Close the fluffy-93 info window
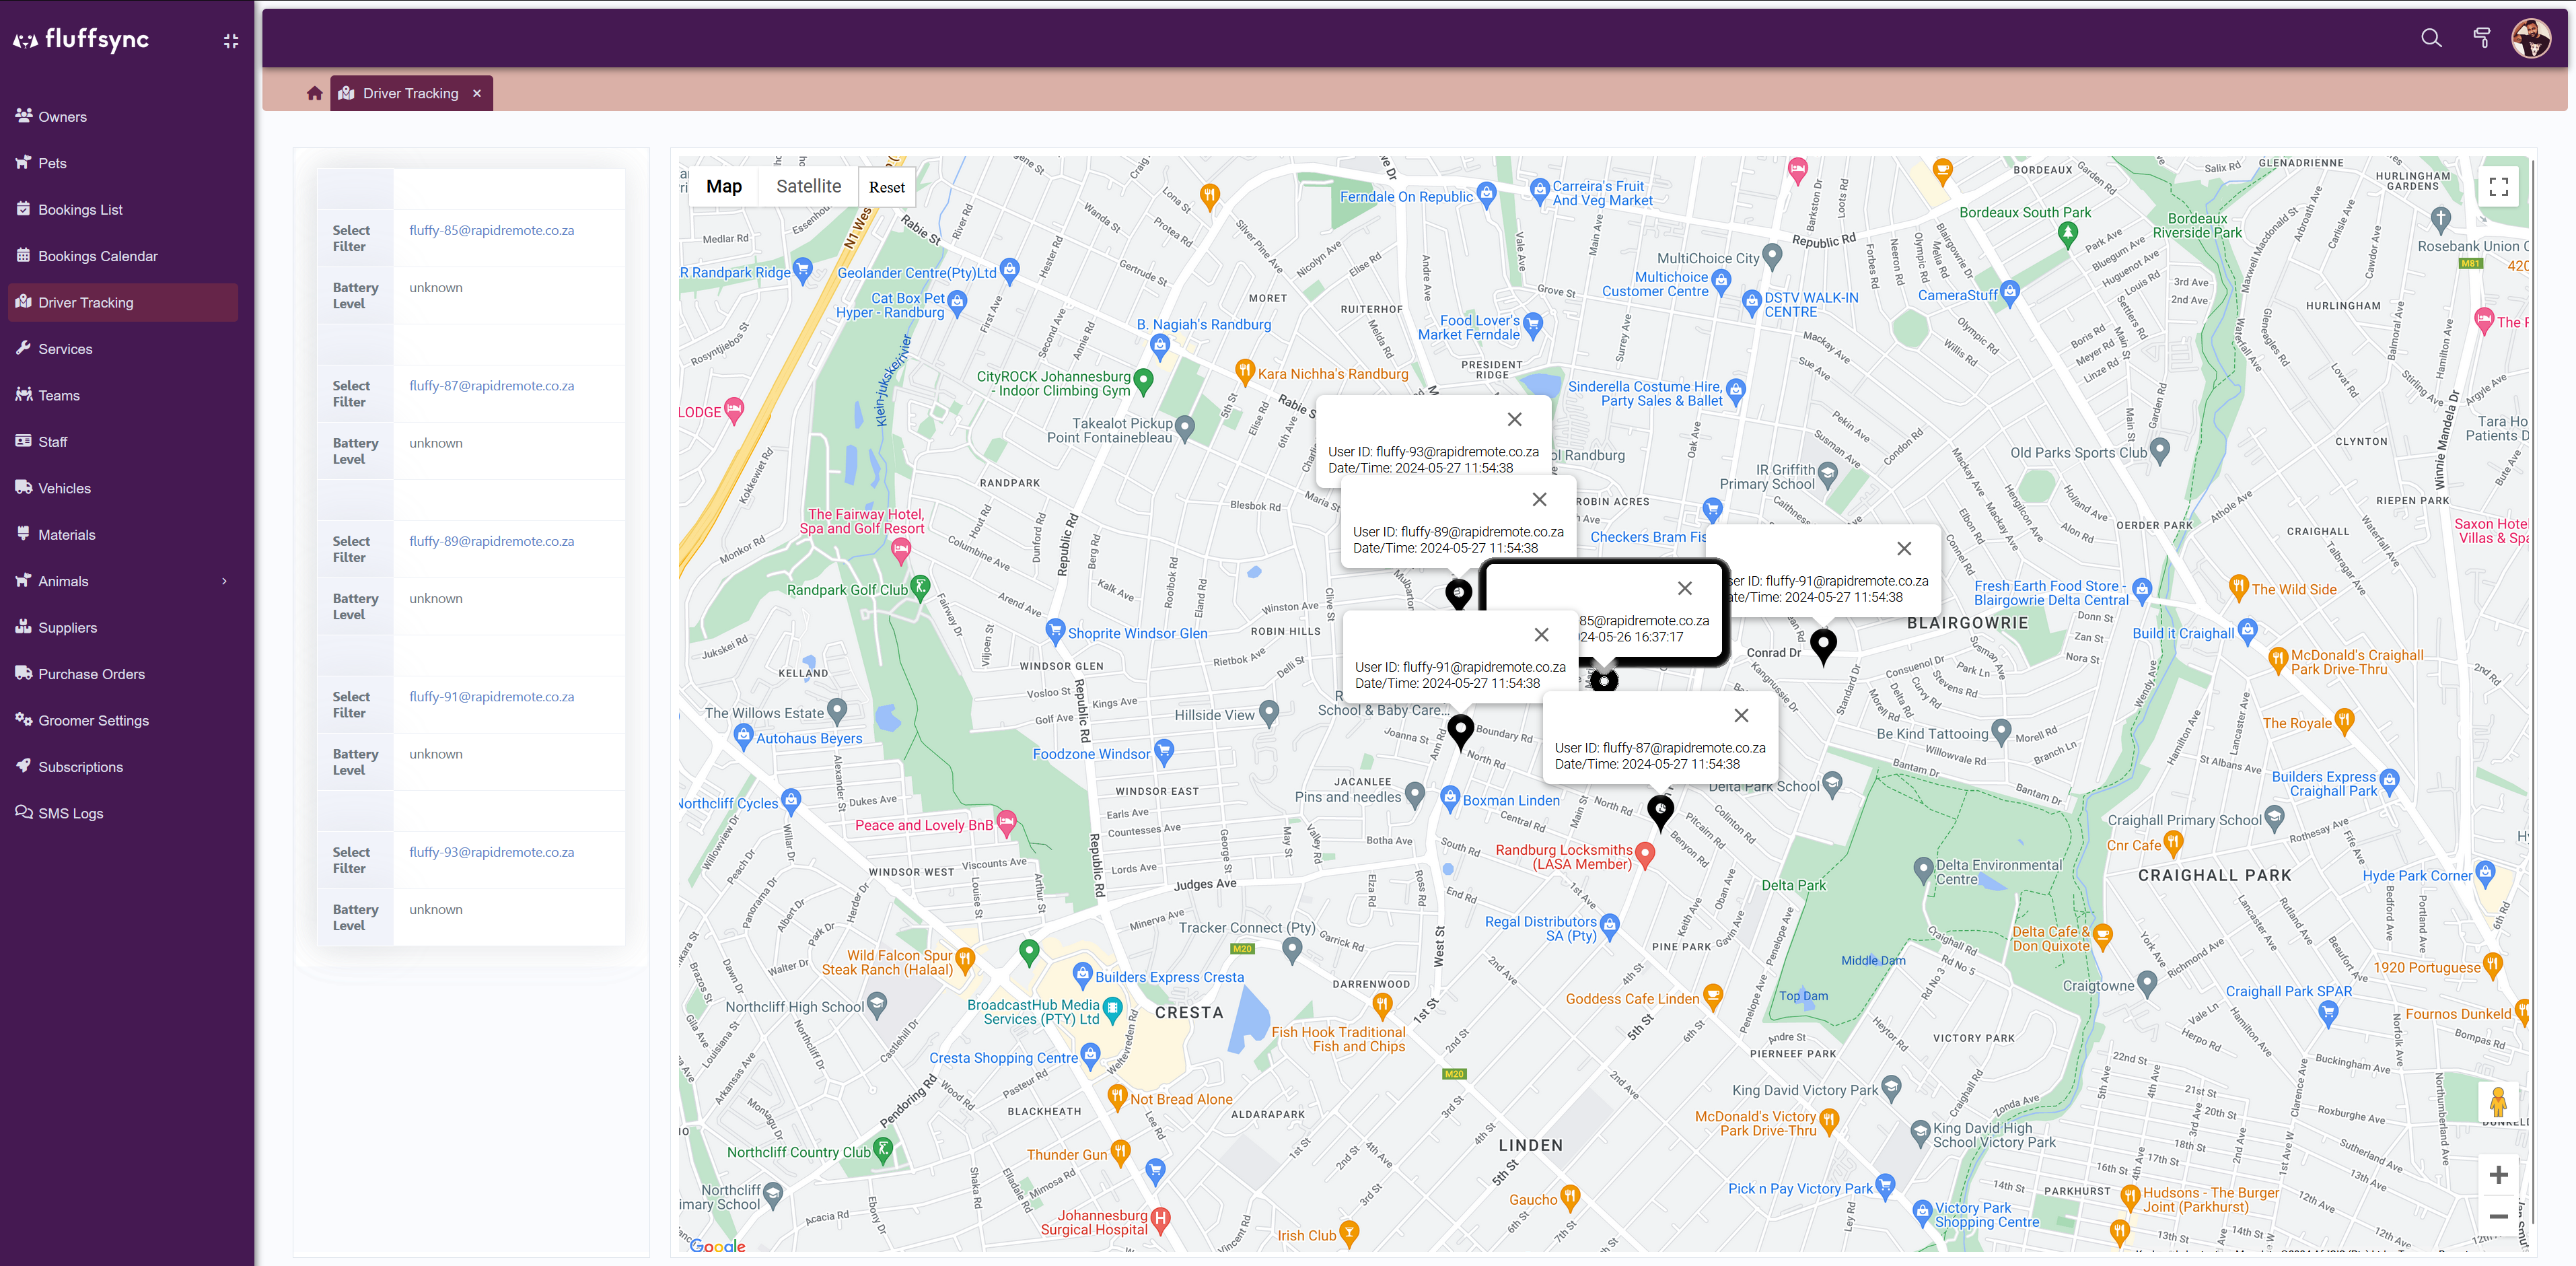The image size is (2576, 1266). 1514,419
